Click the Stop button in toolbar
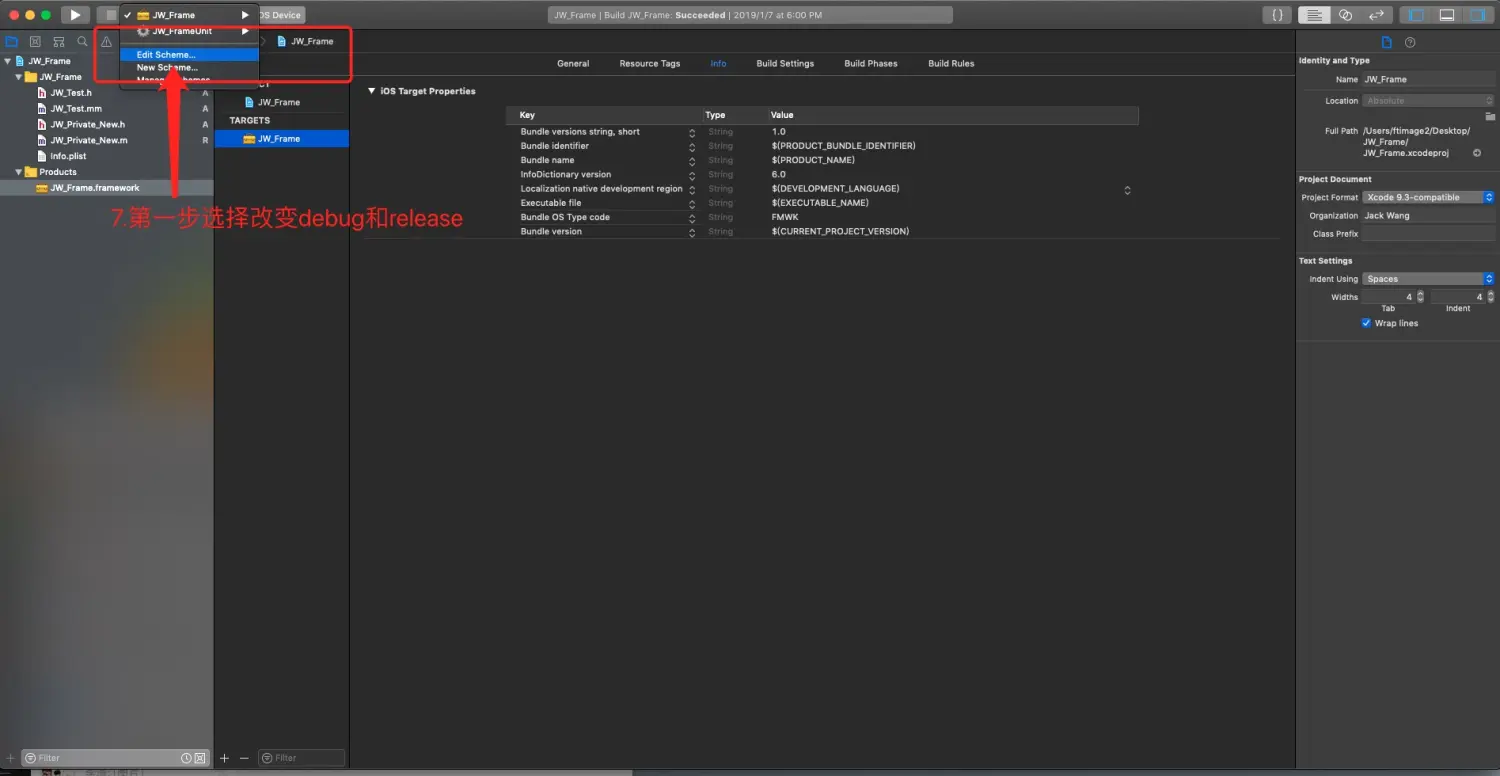The width and height of the screenshot is (1500, 776). coord(108,15)
